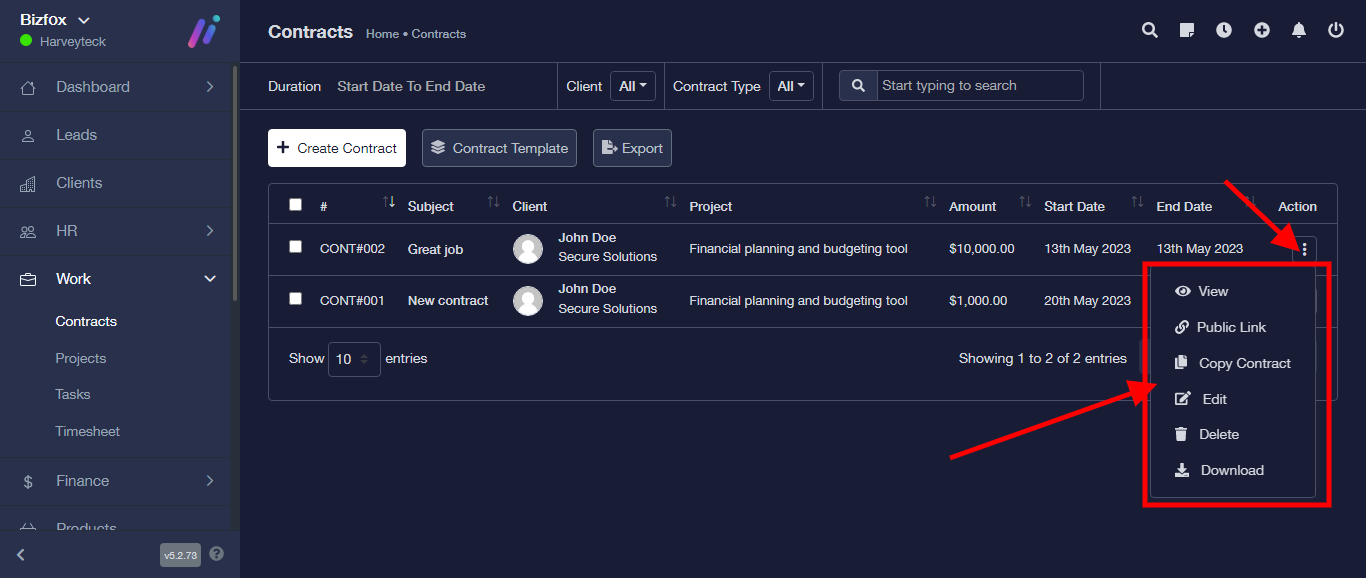Click the power logout icon
This screenshot has width=1366, height=578.
(x=1336, y=31)
